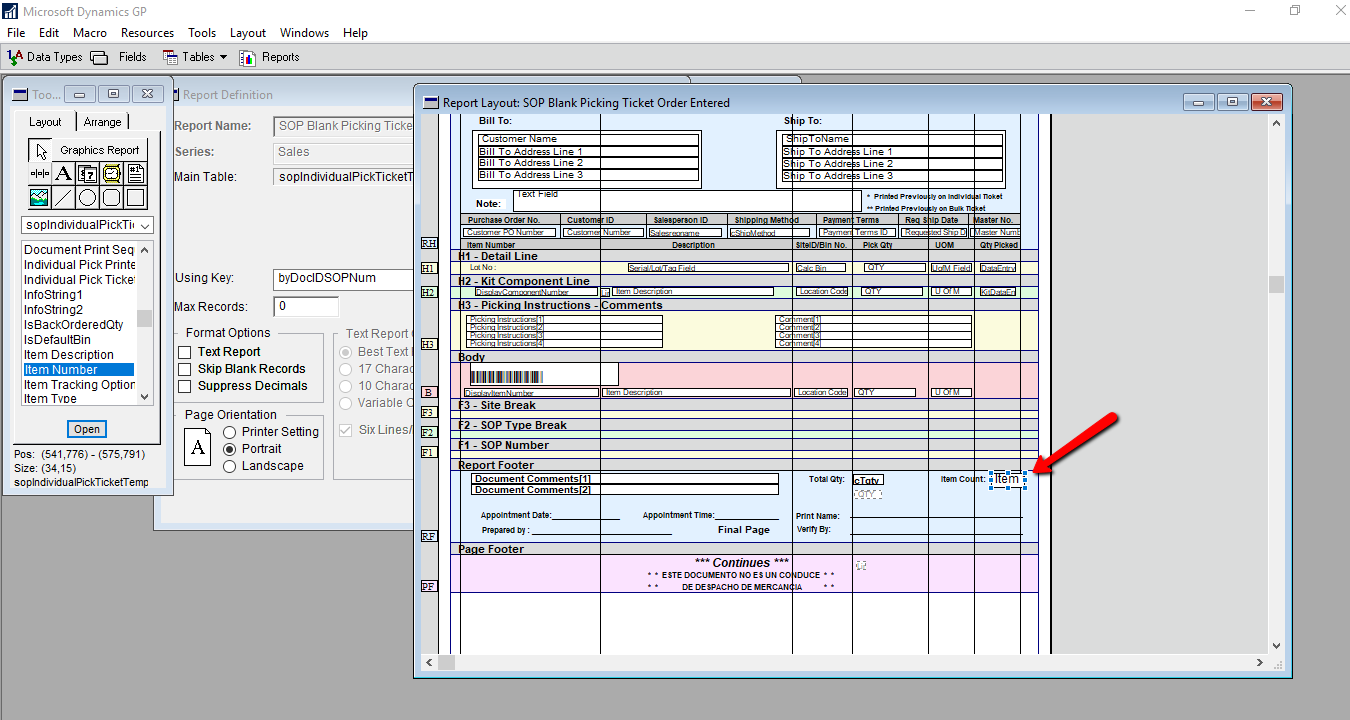Enable the Suppress Decimals checkbox
1350x720 pixels.
click(x=184, y=386)
